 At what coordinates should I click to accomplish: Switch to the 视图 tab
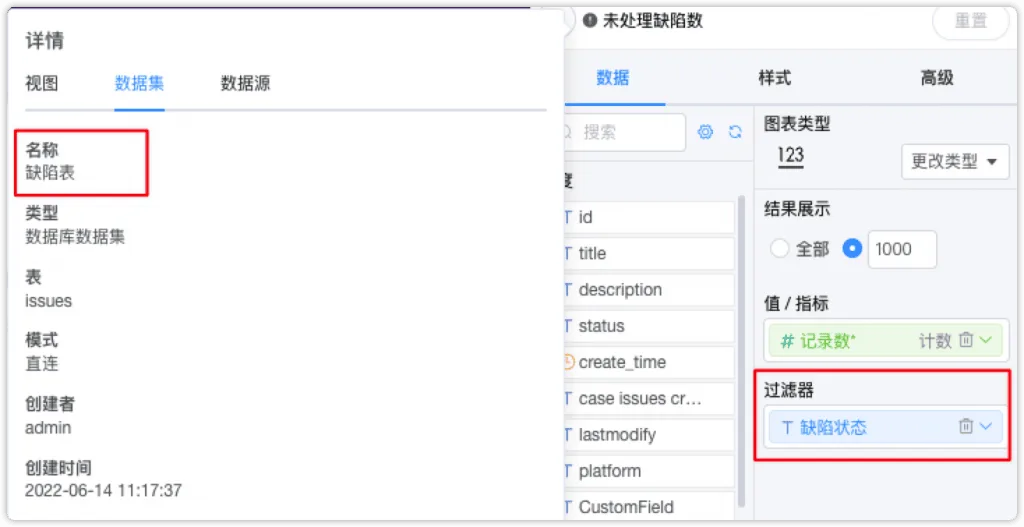pos(42,84)
